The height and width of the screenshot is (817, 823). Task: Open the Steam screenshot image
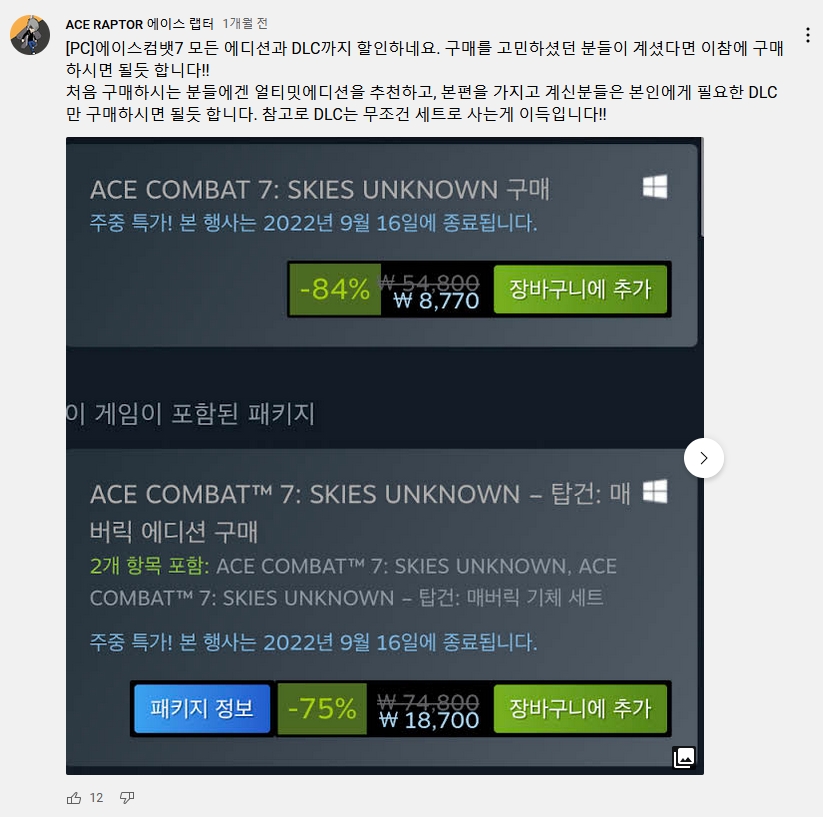[385, 456]
